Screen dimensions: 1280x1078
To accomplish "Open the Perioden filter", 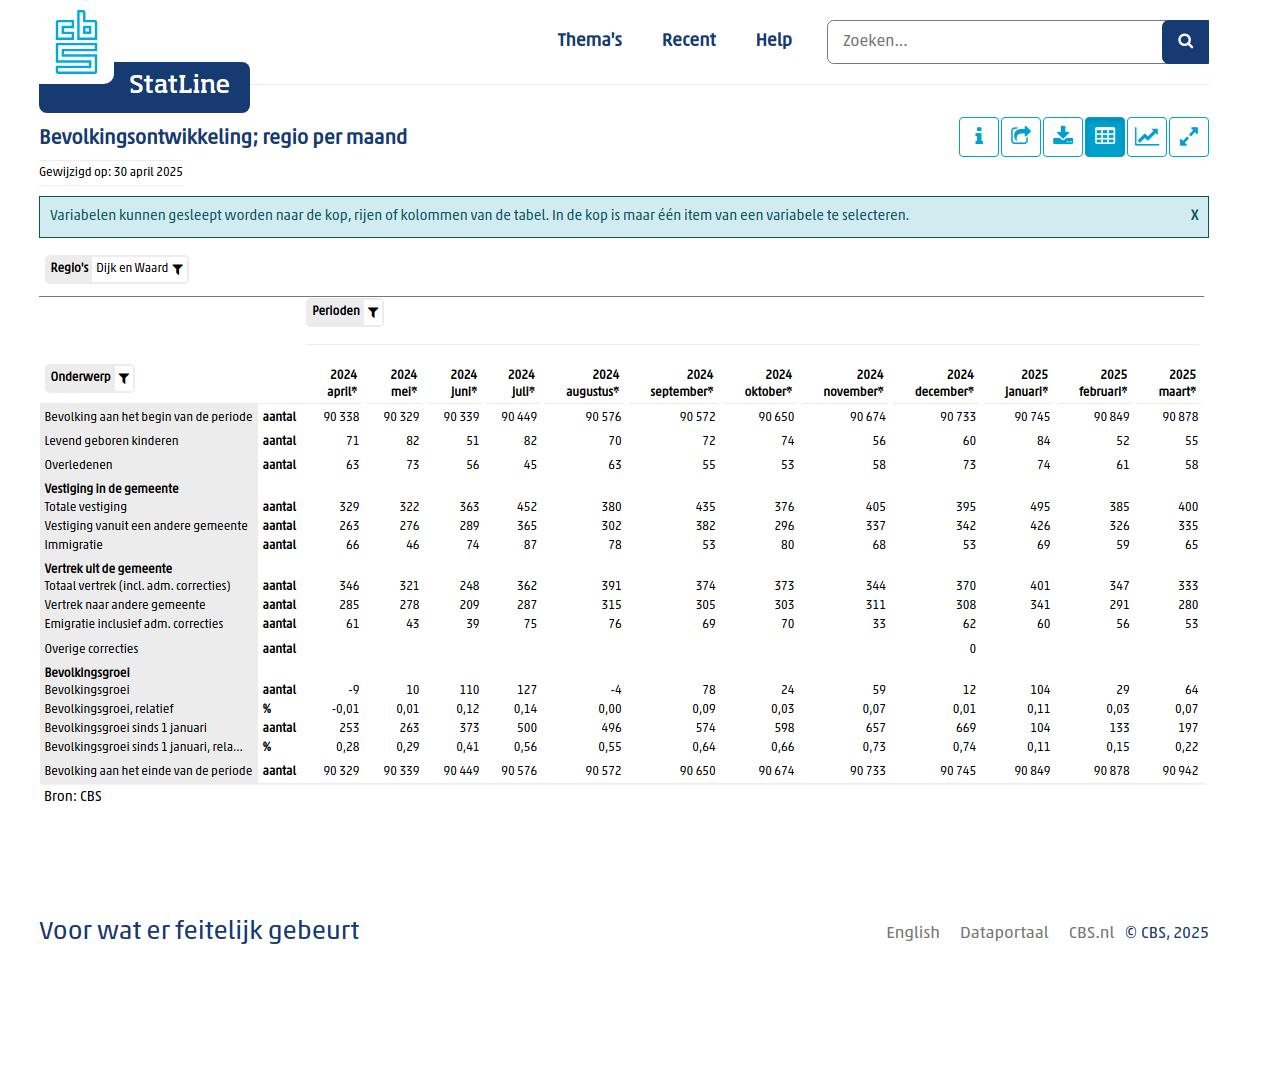I will tap(344, 312).
